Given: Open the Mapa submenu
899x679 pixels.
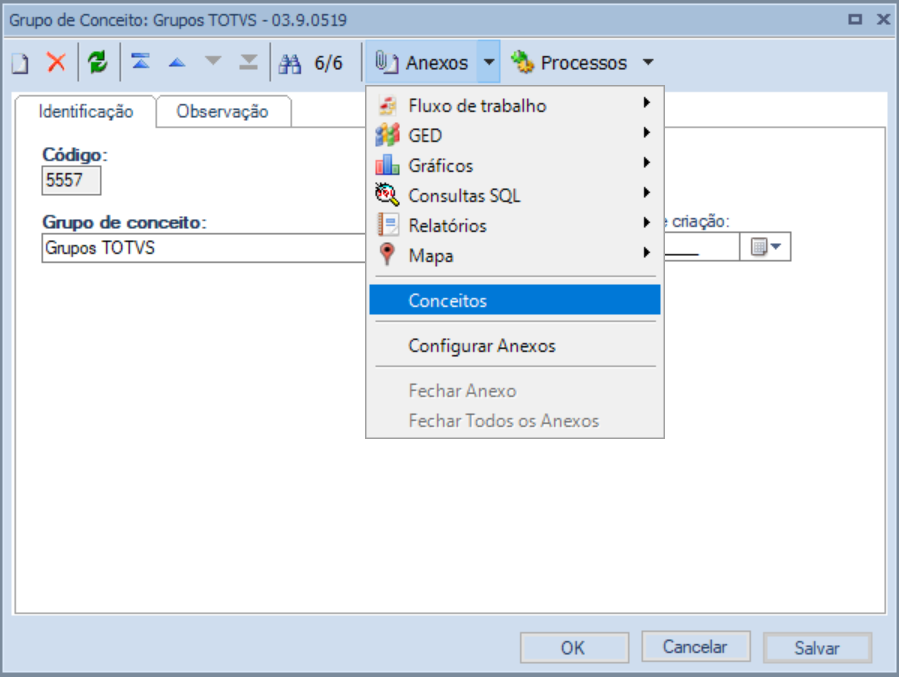Looking at the screenshot, I should 515,255.
